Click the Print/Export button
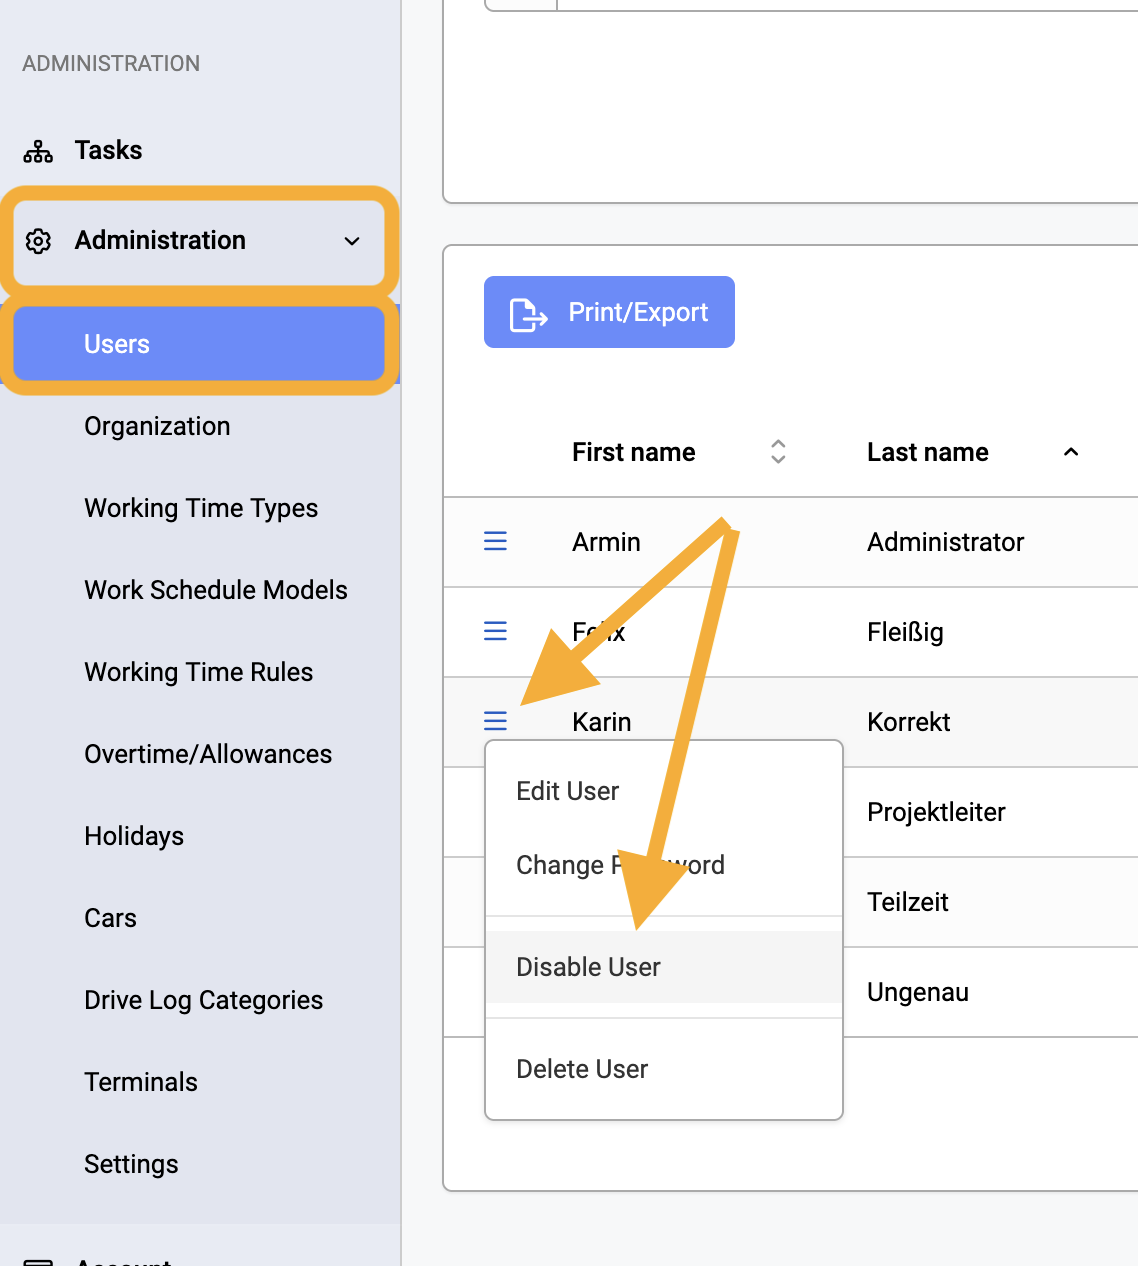The height and width of the screenshot is (1266, 1138). pos(609,312)
